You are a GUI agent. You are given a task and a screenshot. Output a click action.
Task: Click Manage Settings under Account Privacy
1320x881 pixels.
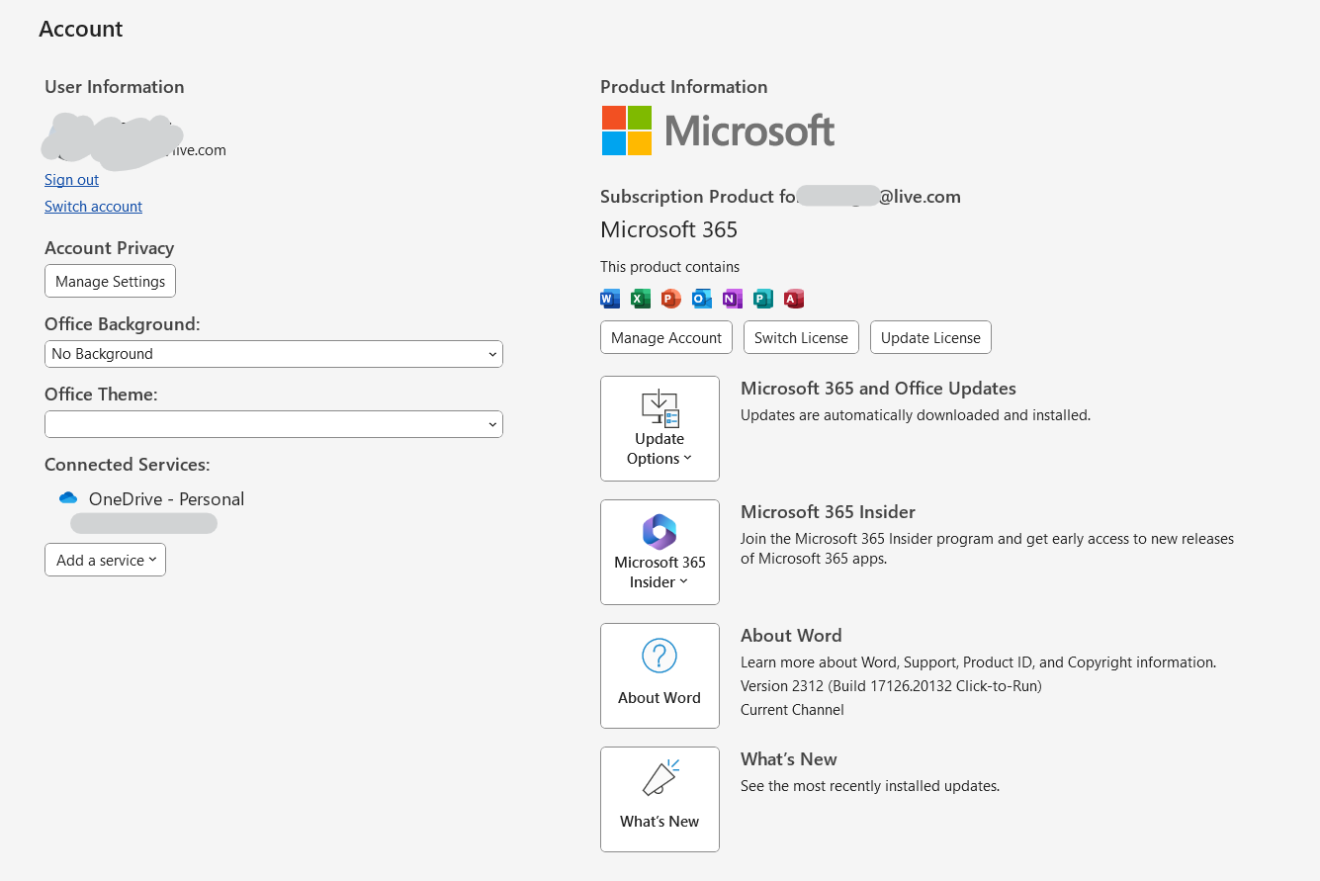[x=110, y=281]
